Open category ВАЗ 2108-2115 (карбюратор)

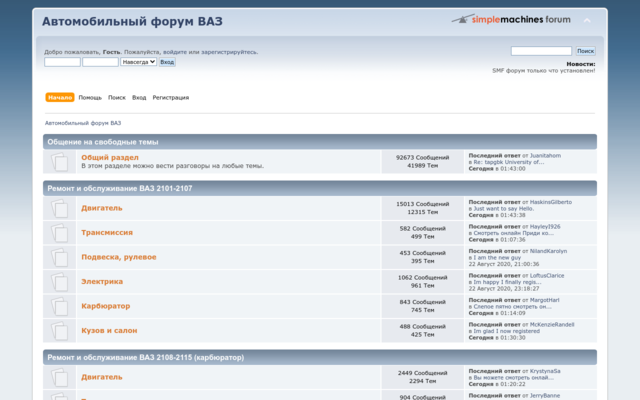146,358
